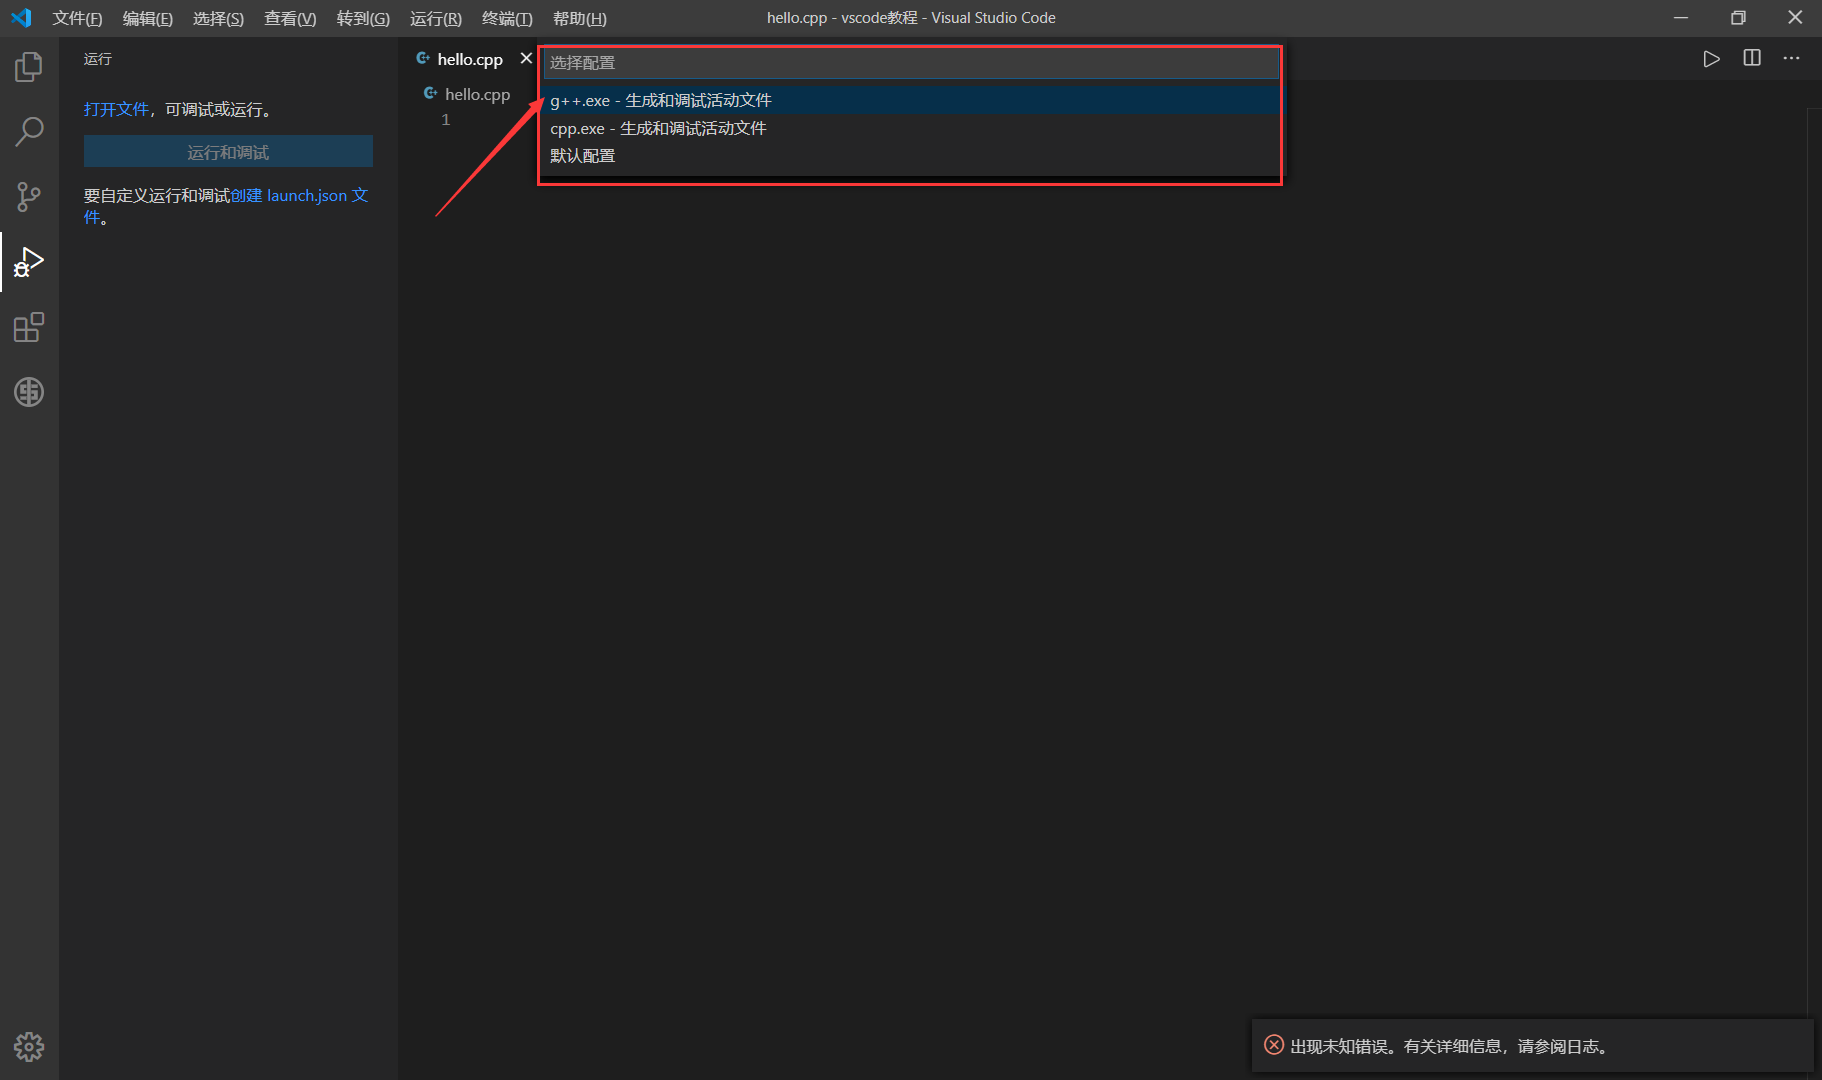Viewport: 1822px width, 1080px height.
Task: Open the 选择(S) menu
Action: pos(218,18)
